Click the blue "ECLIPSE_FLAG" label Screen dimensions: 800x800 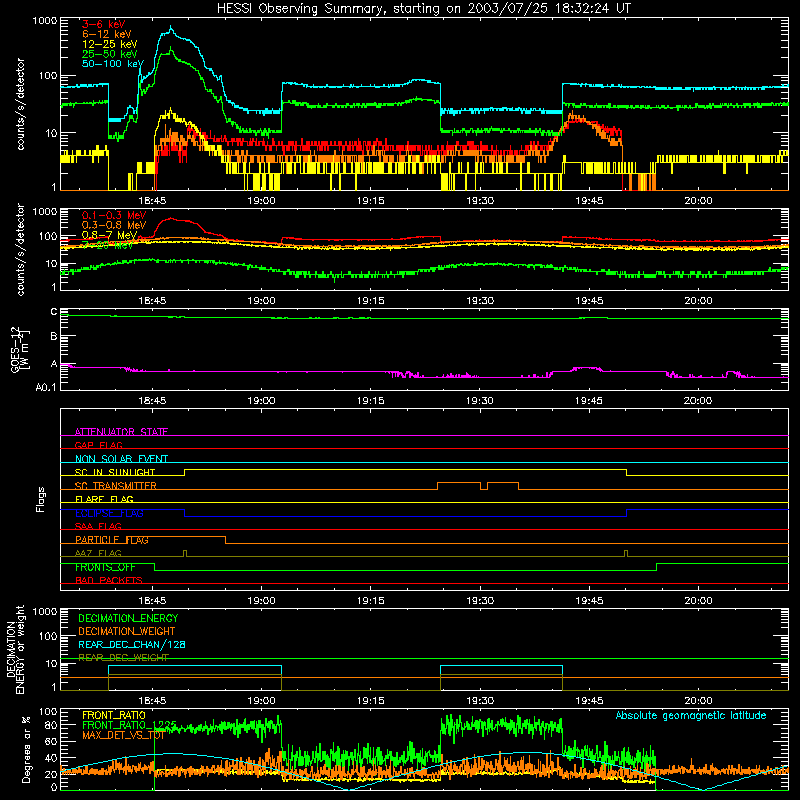coord(109,513)
